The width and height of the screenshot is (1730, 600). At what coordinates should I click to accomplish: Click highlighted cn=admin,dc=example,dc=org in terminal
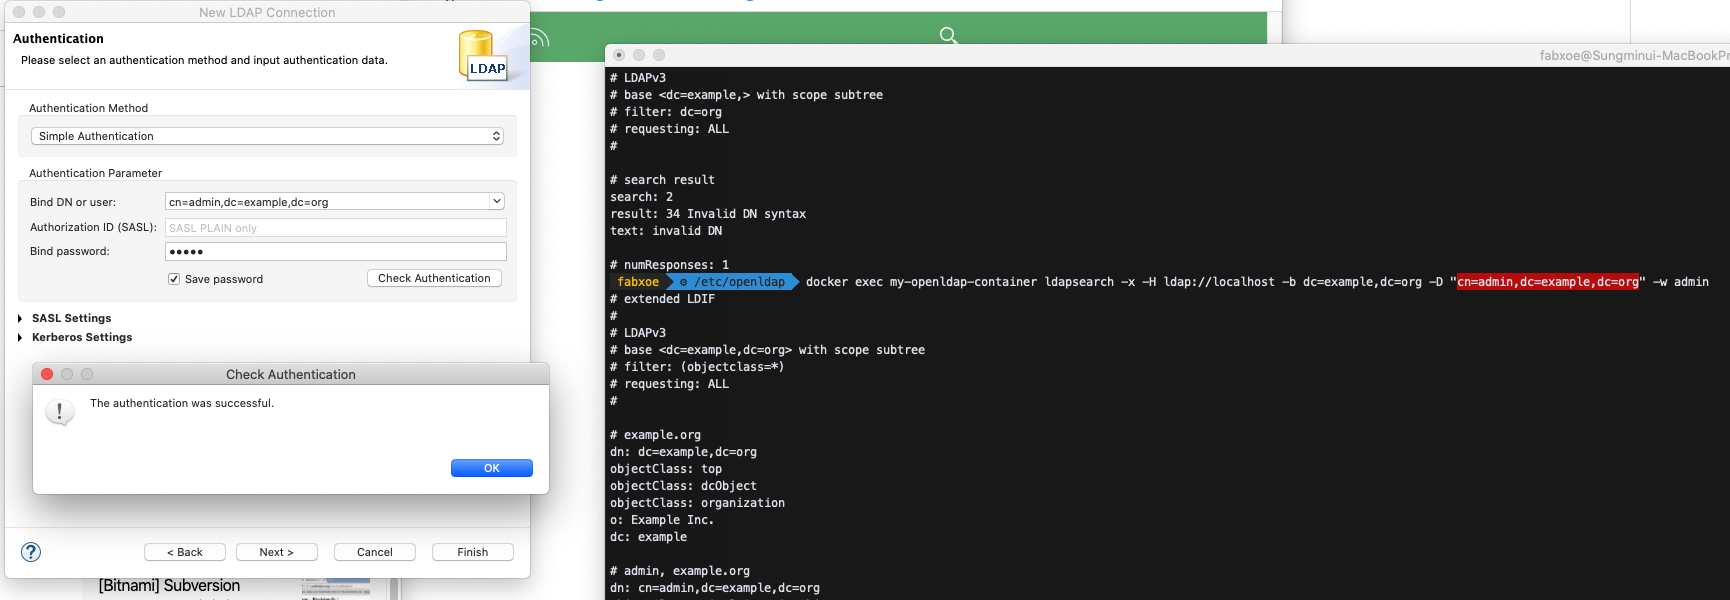click(x=1548, y=282)
